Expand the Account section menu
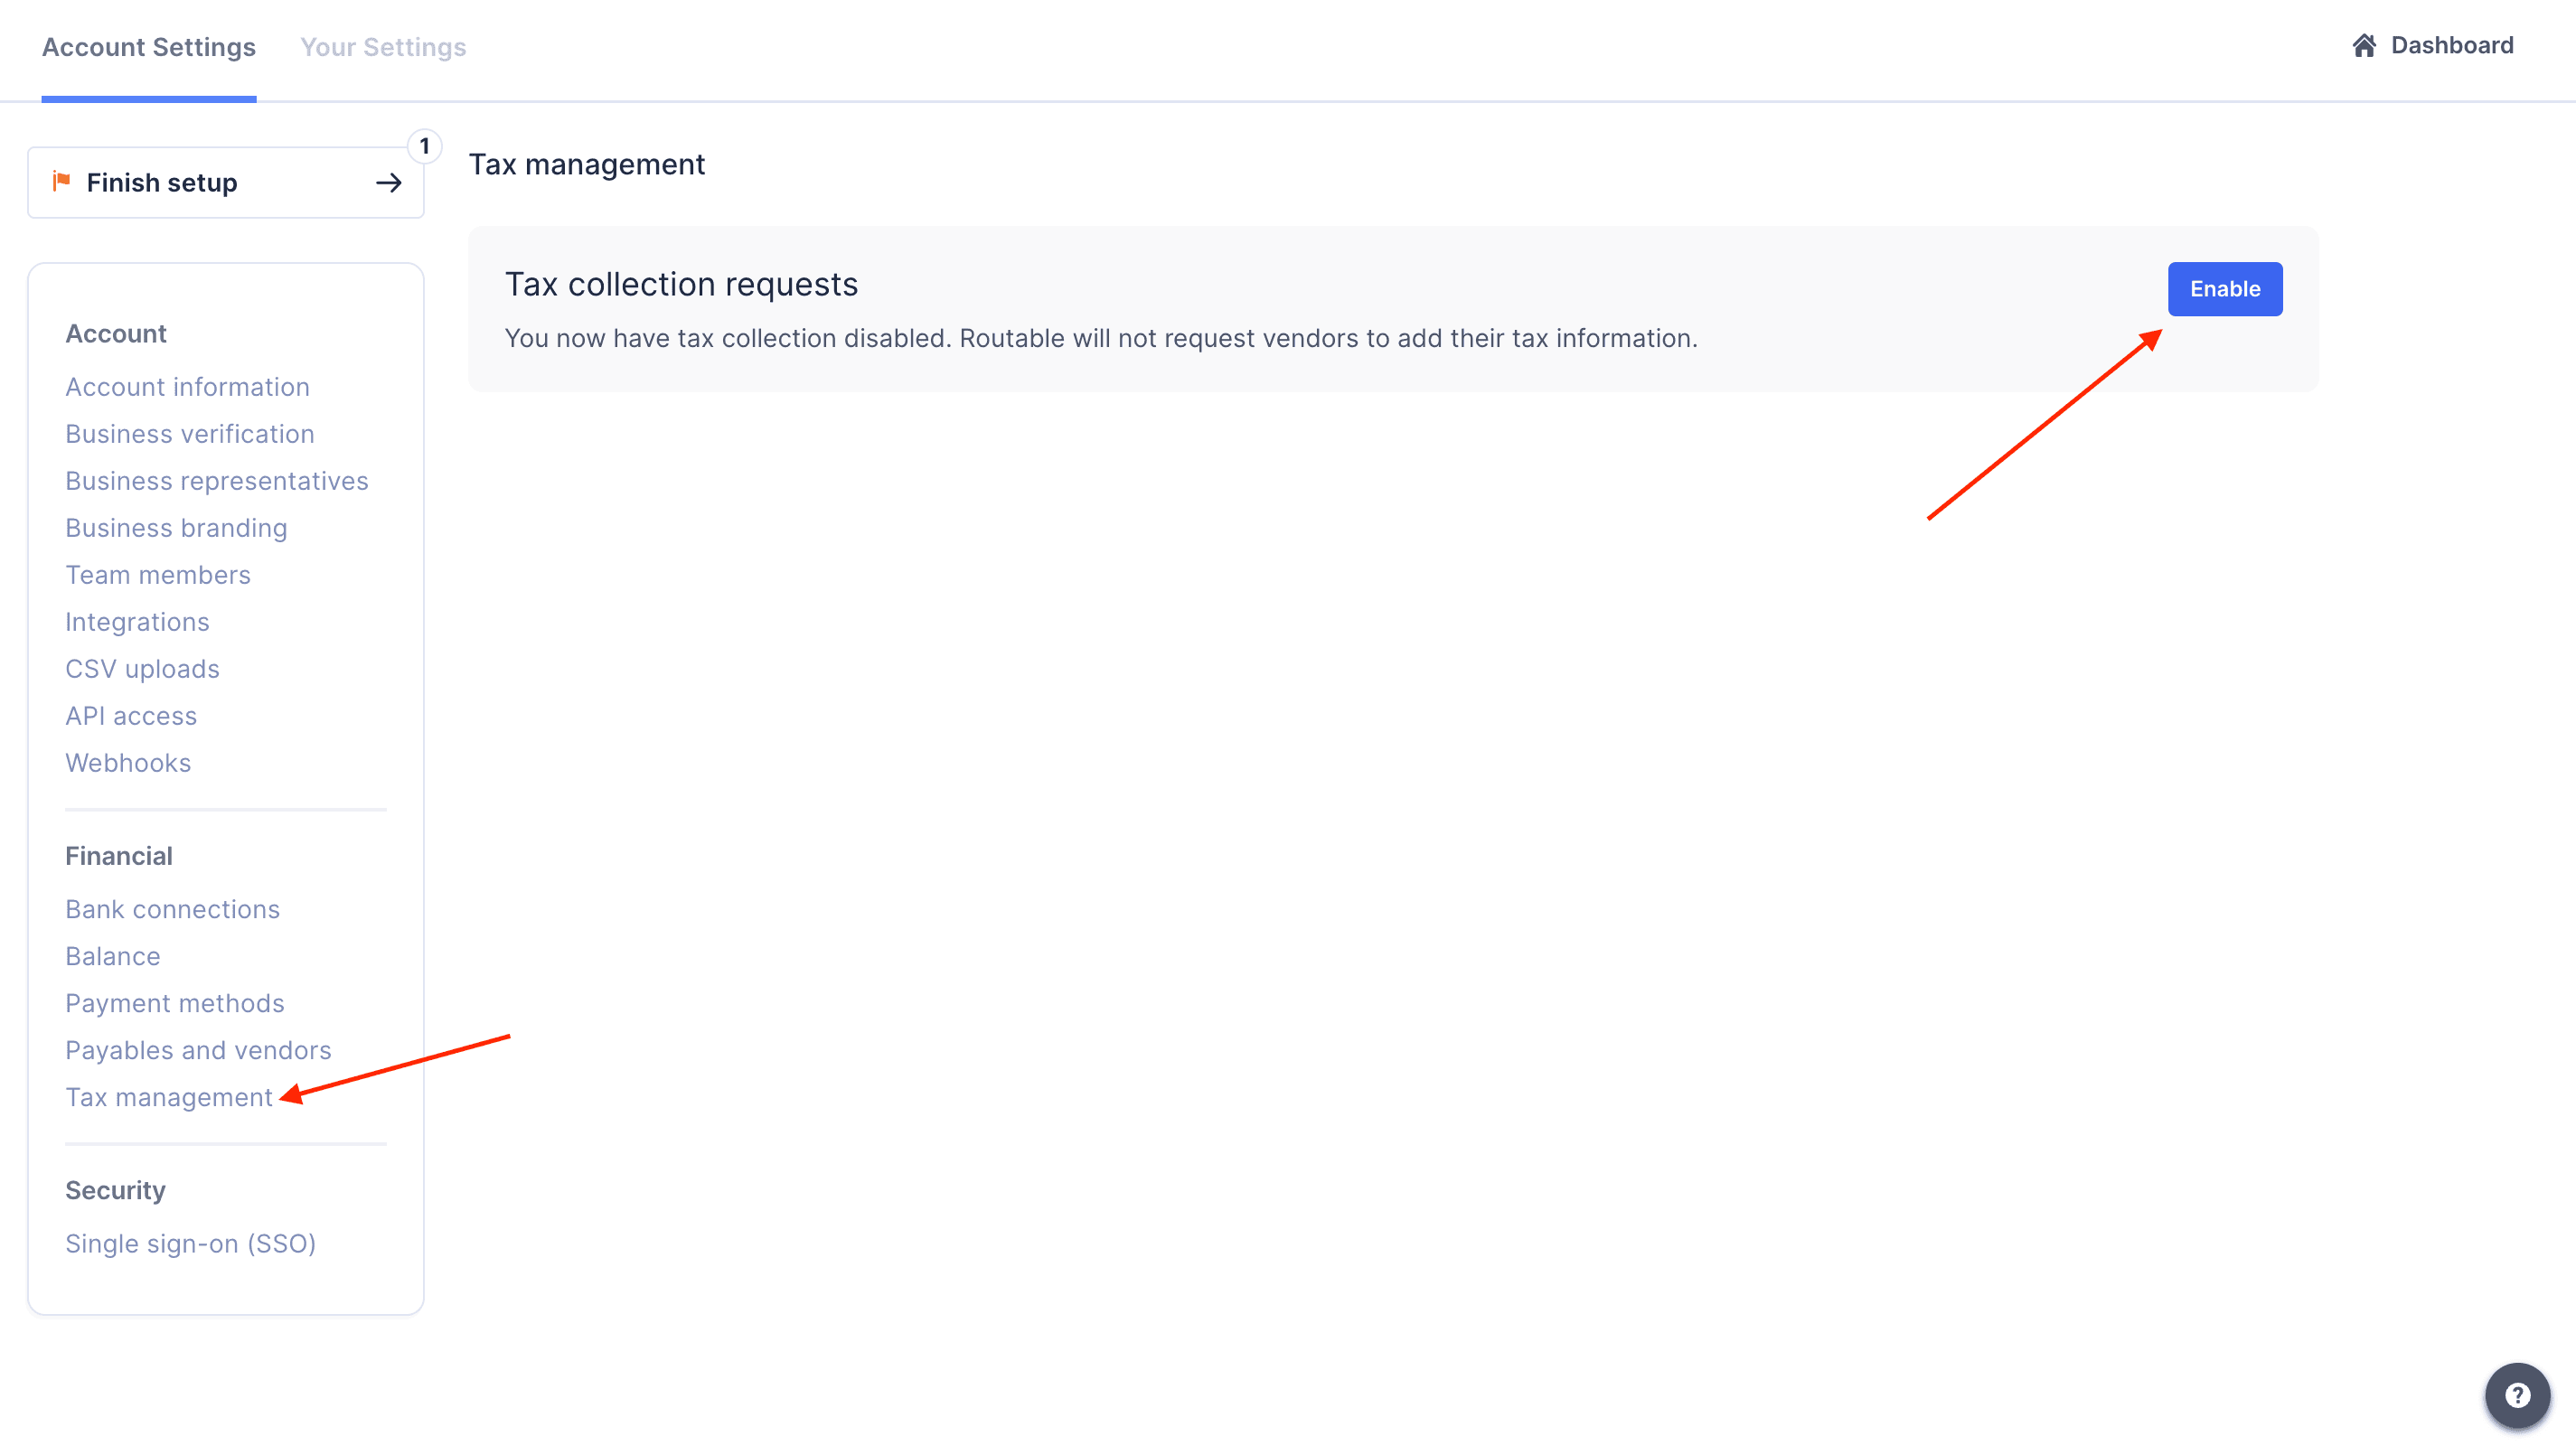 point(115,333)
